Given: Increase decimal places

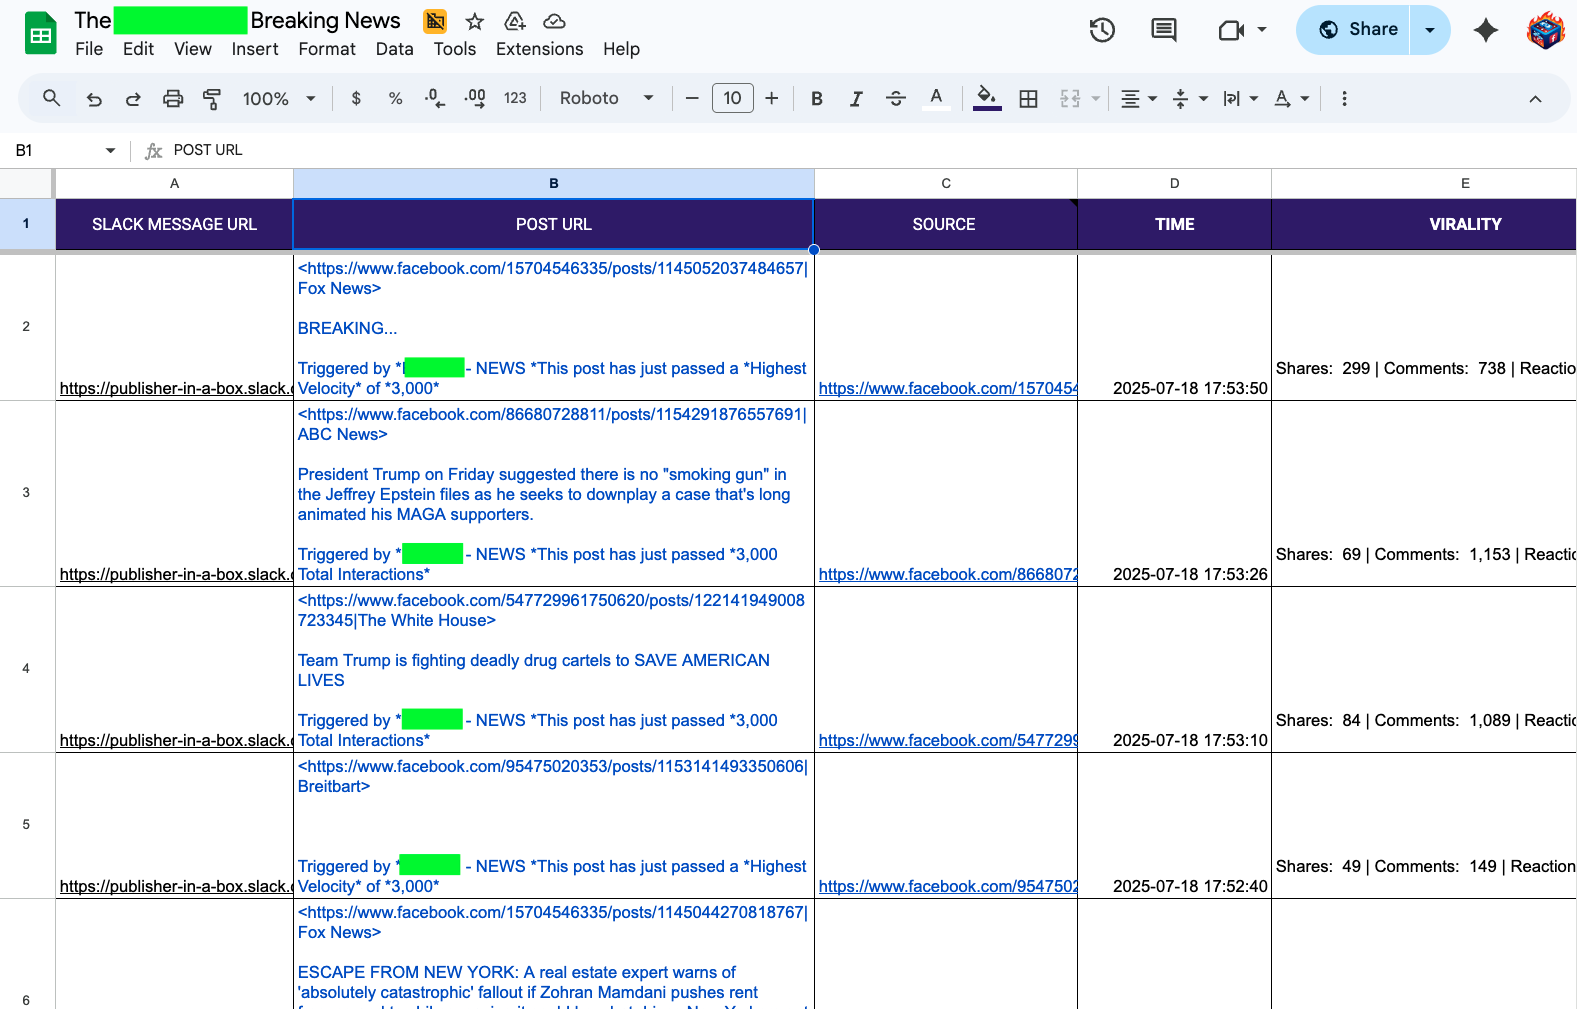Looking at the screenshot, I should 475,98.
